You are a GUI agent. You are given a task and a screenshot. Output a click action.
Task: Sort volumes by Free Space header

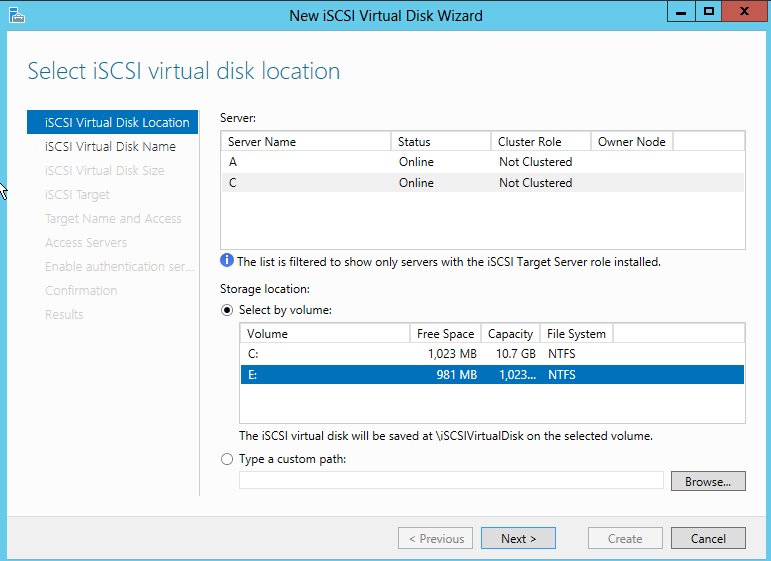click(x=445, y=333)
